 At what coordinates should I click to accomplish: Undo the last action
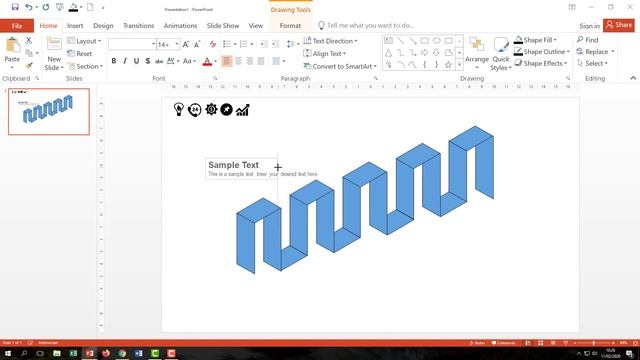click(x=29, y=7)
